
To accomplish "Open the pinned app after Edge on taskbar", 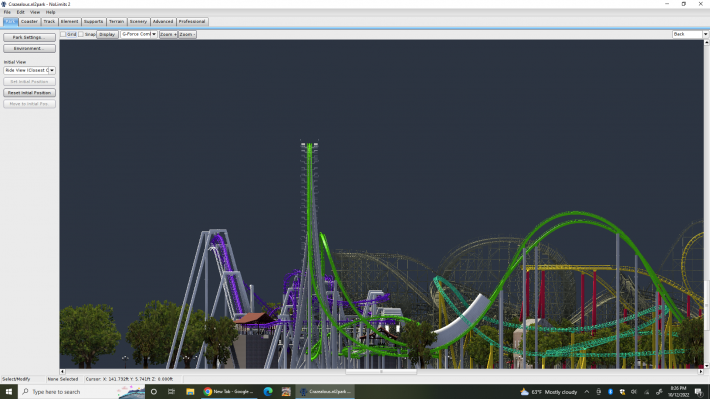I will (286, 392).
